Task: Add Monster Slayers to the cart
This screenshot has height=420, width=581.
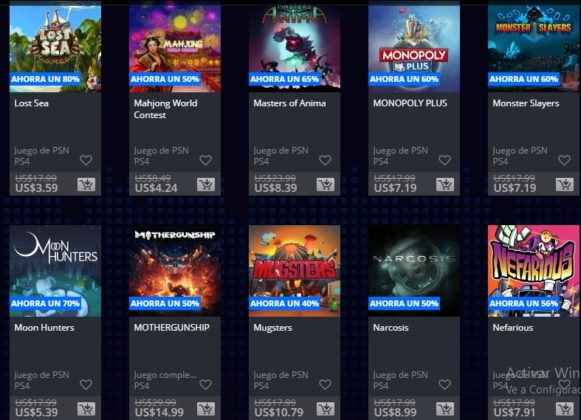Action: [564, 184]
